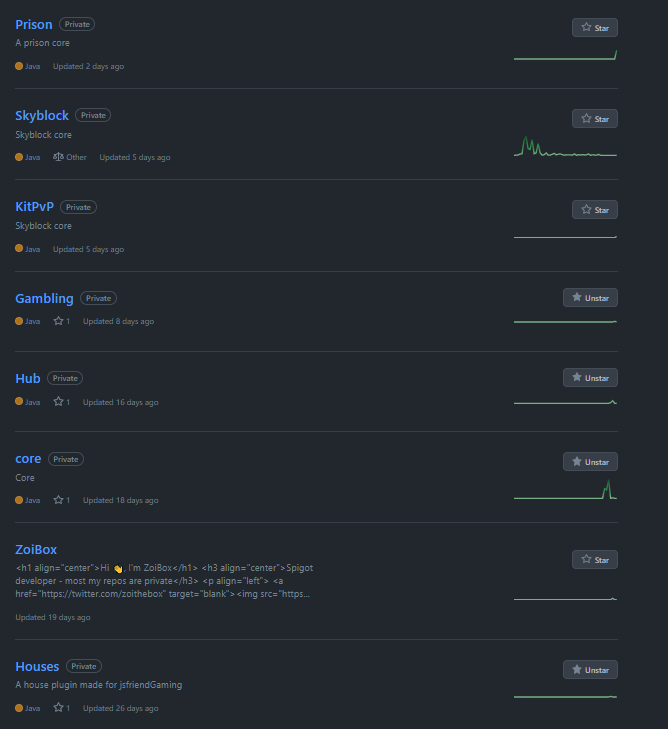Open Skyblock's commit activity graph
This screenshot has height=729, width=668.
pos(565,148)
